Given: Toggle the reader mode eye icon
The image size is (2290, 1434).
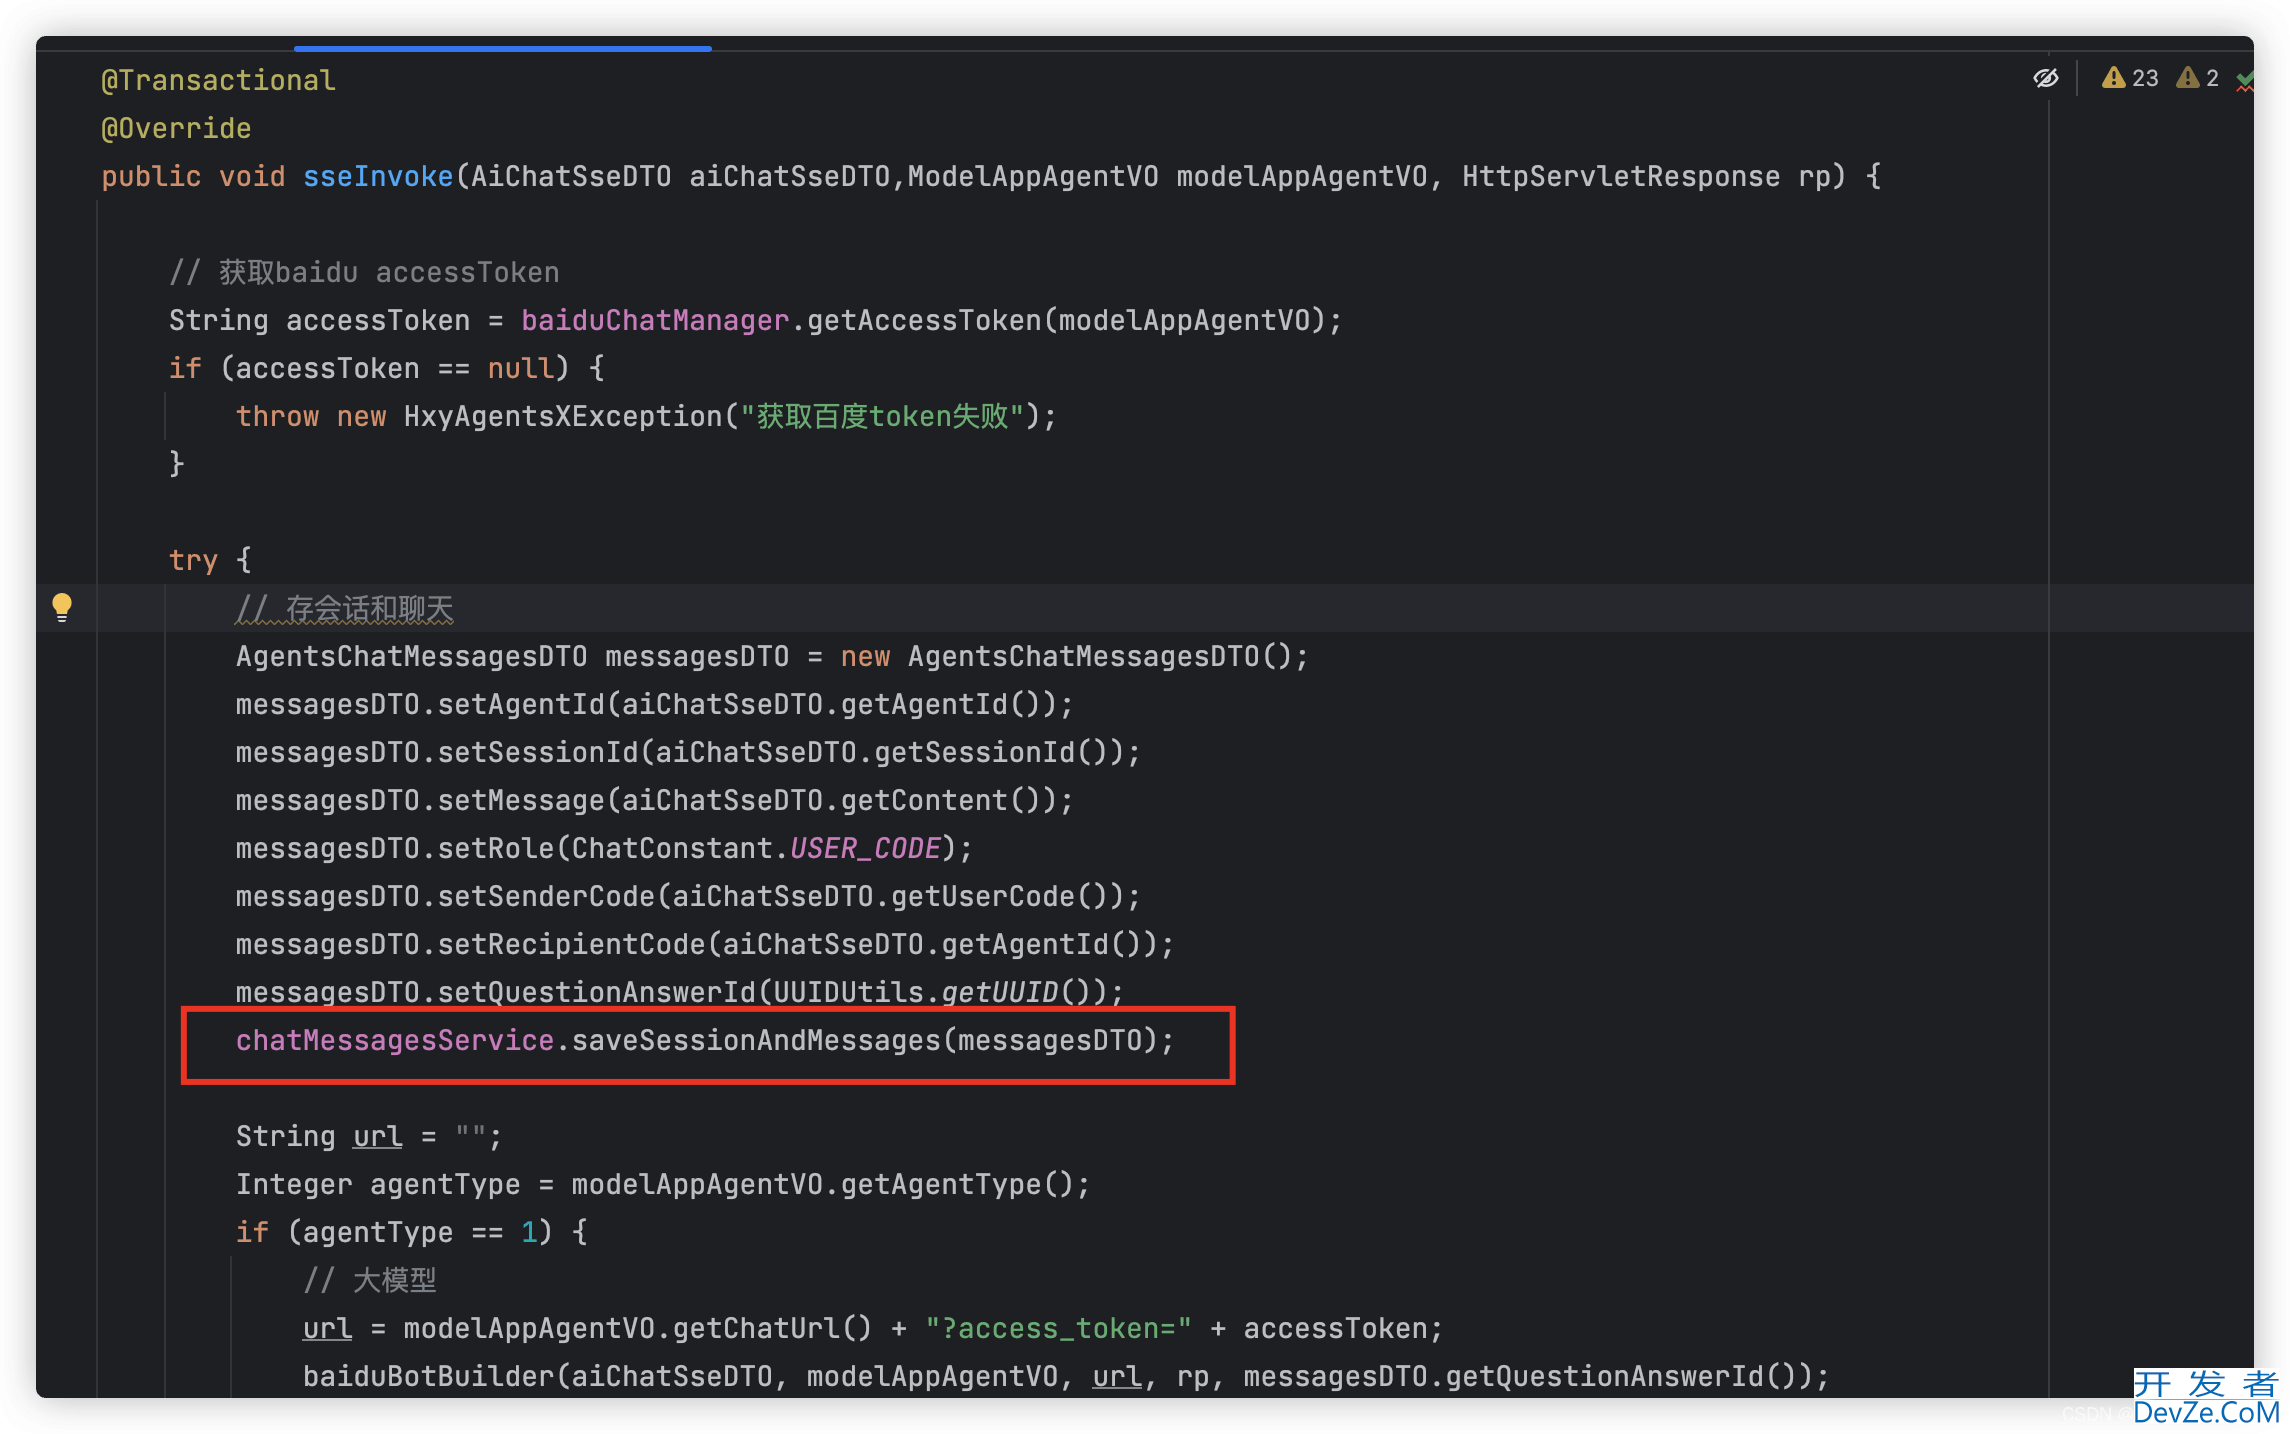Looking at the screenshot, I should (x=2046, y=78).
